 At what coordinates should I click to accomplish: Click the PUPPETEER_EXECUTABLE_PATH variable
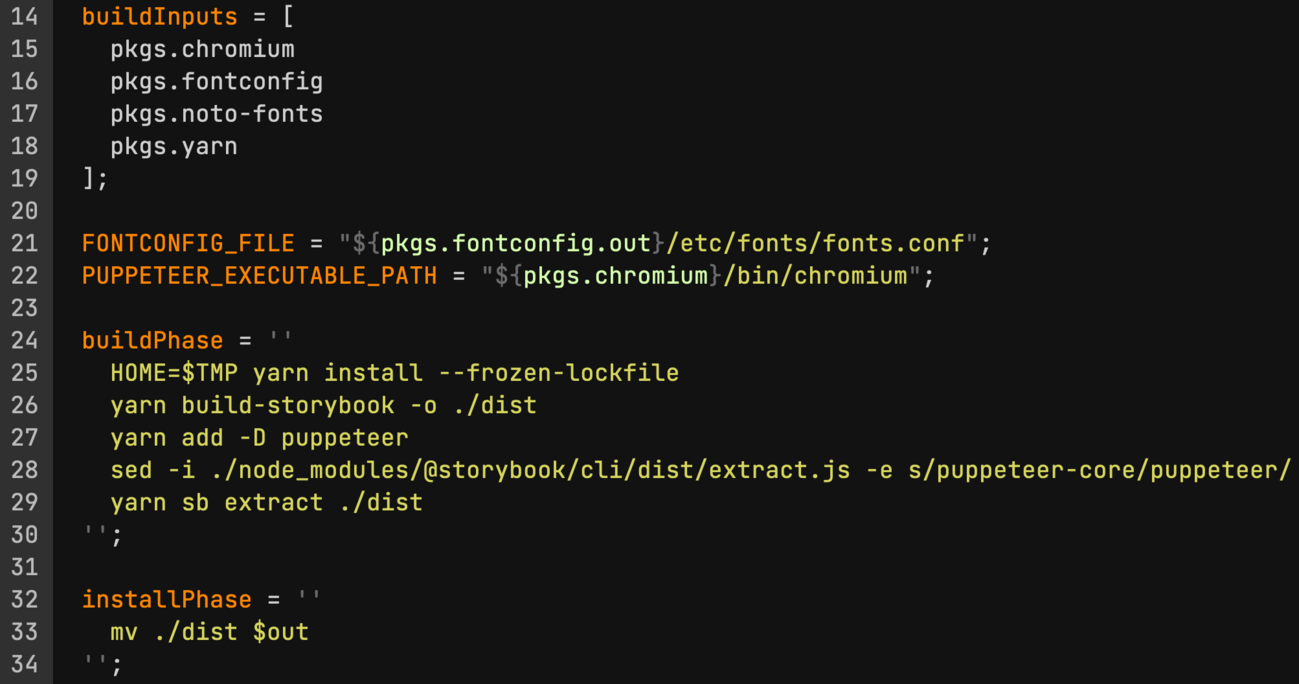click(x=259, y=275)
